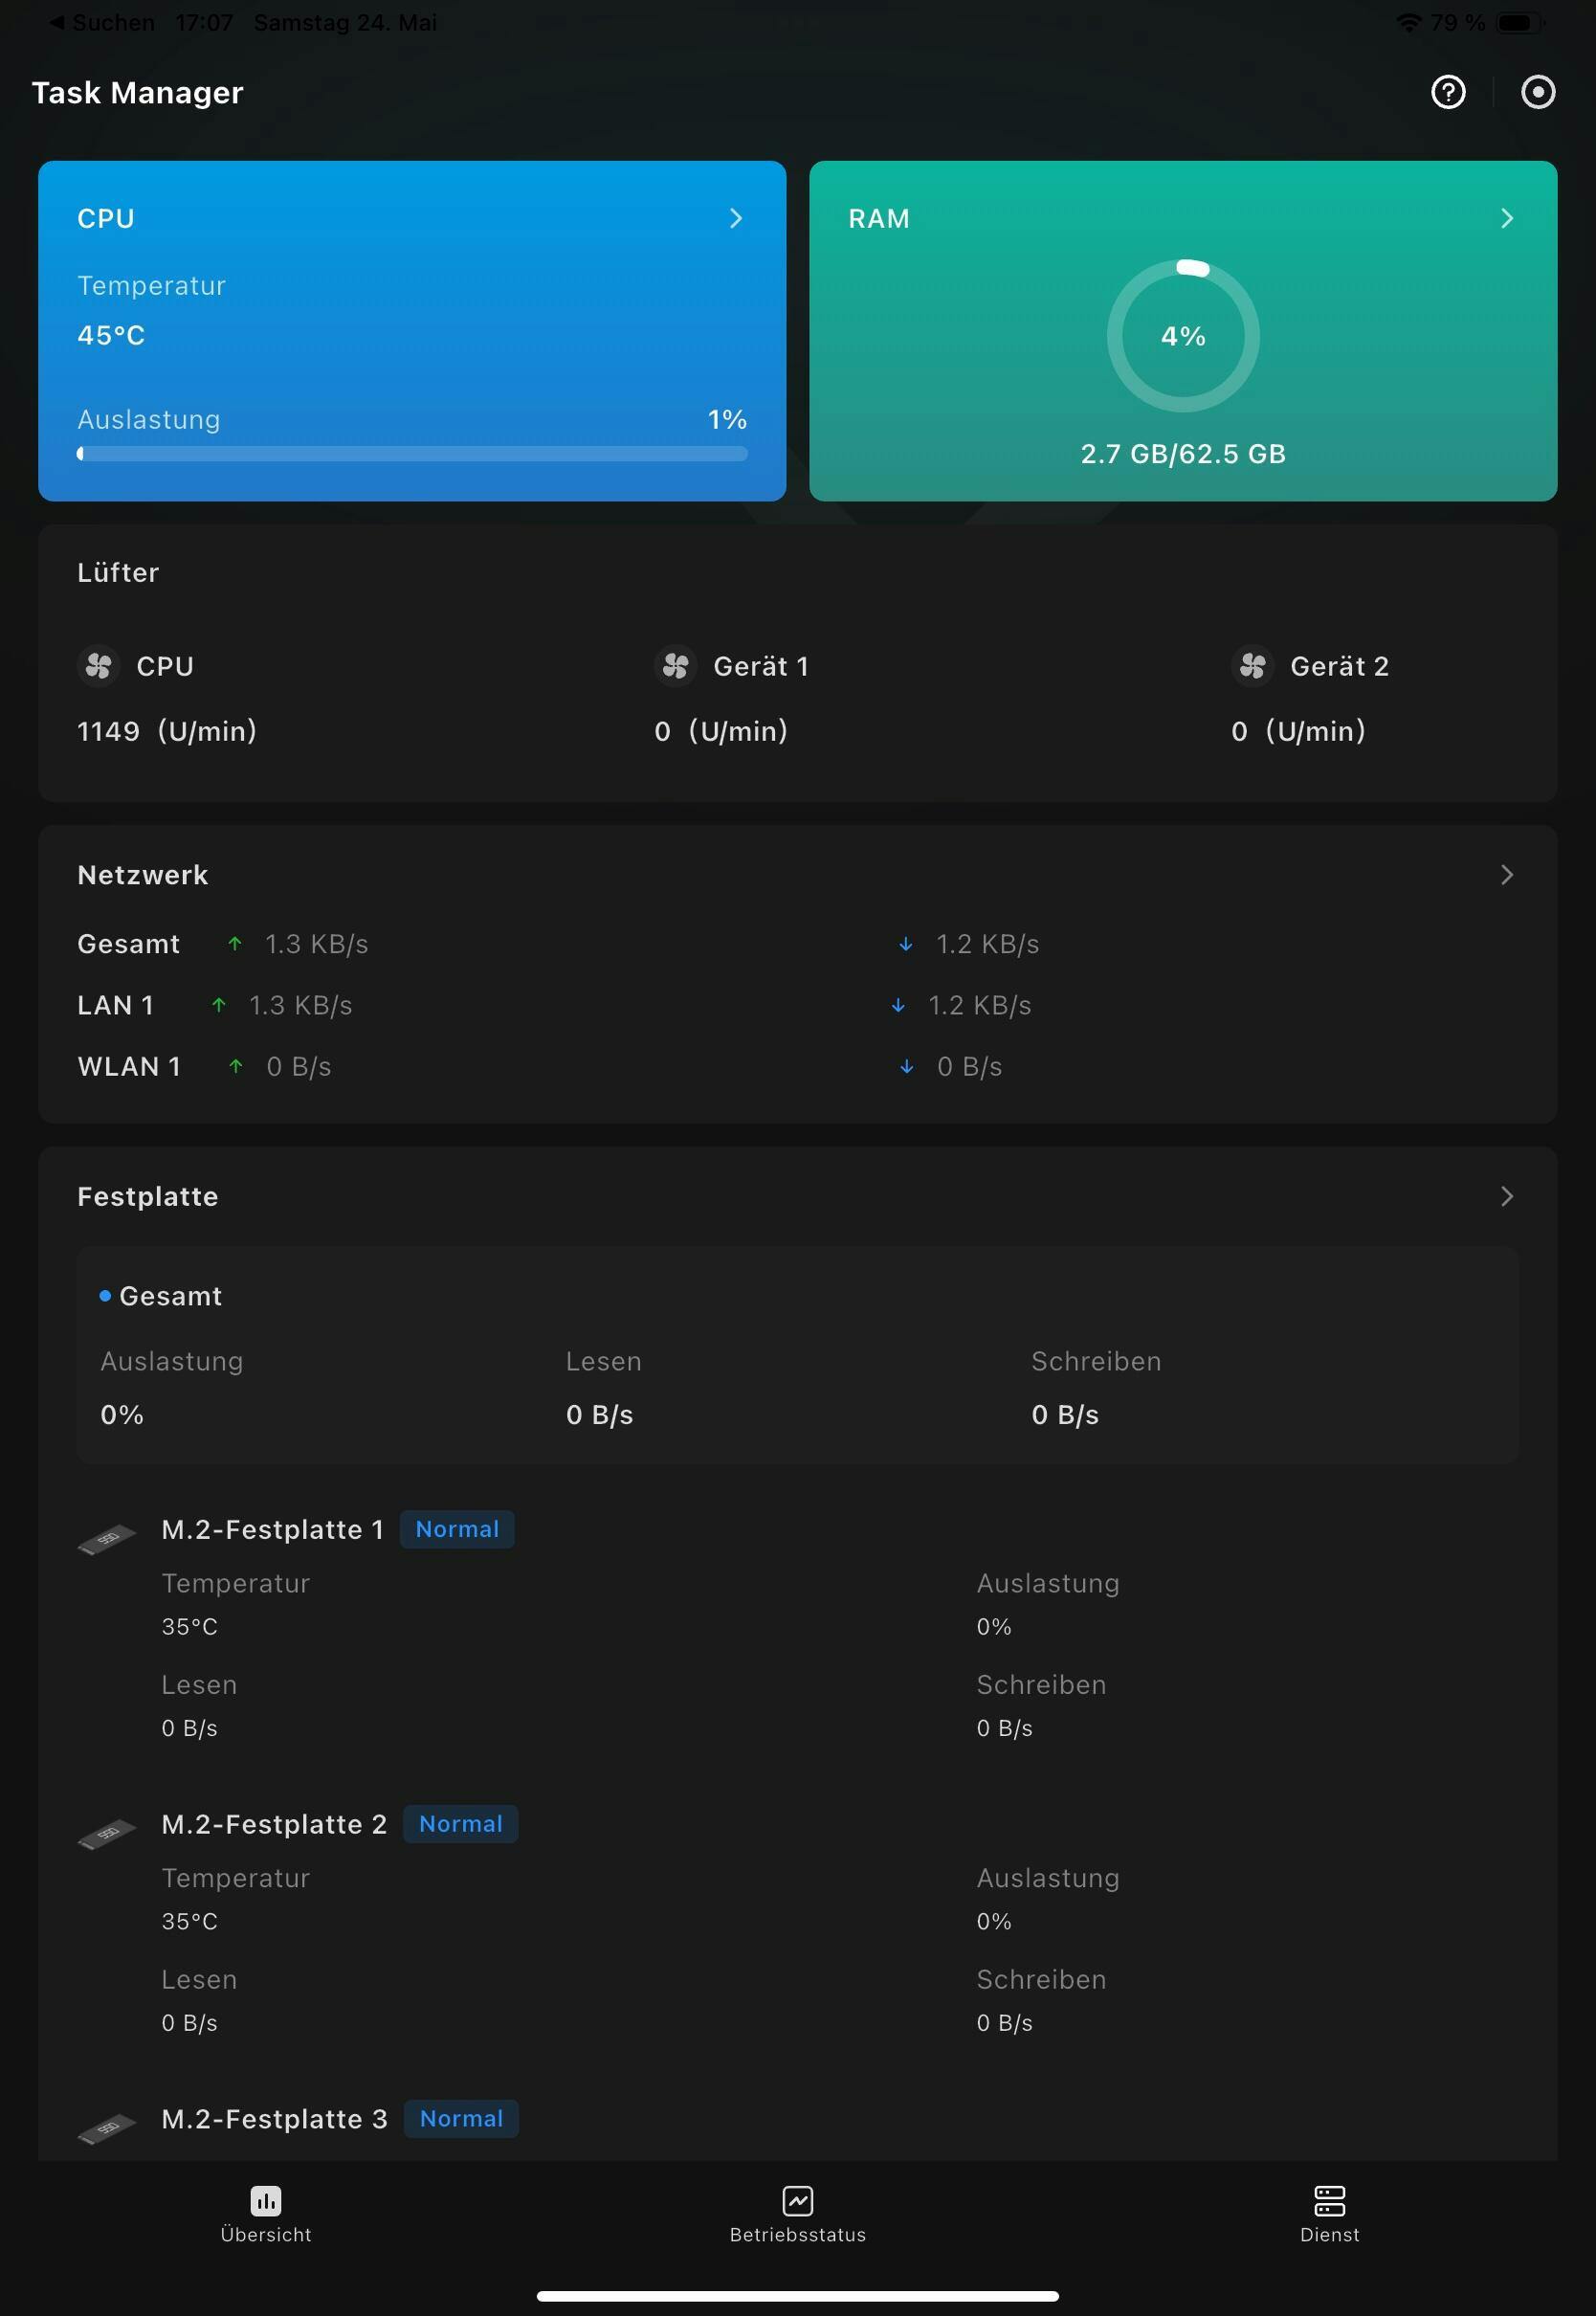The width and height of the screenshot is (1596, 2316).
Task: Switch to the Betriebsstatus tab
Action: click(797, 2214)
